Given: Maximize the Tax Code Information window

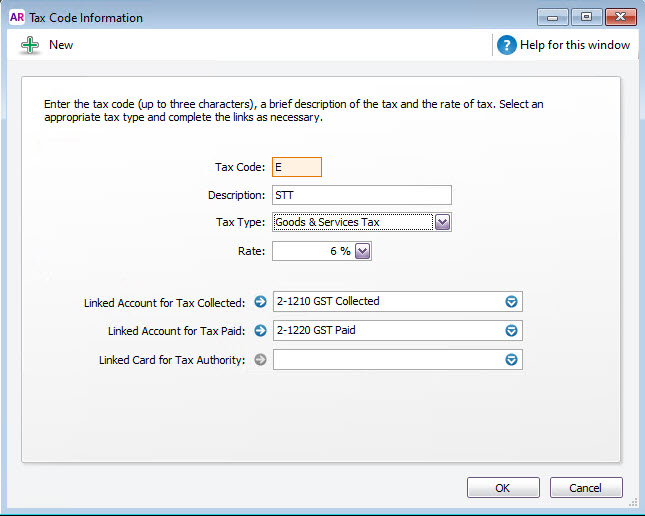Looking at the screenshot, I should click(587, 17).
